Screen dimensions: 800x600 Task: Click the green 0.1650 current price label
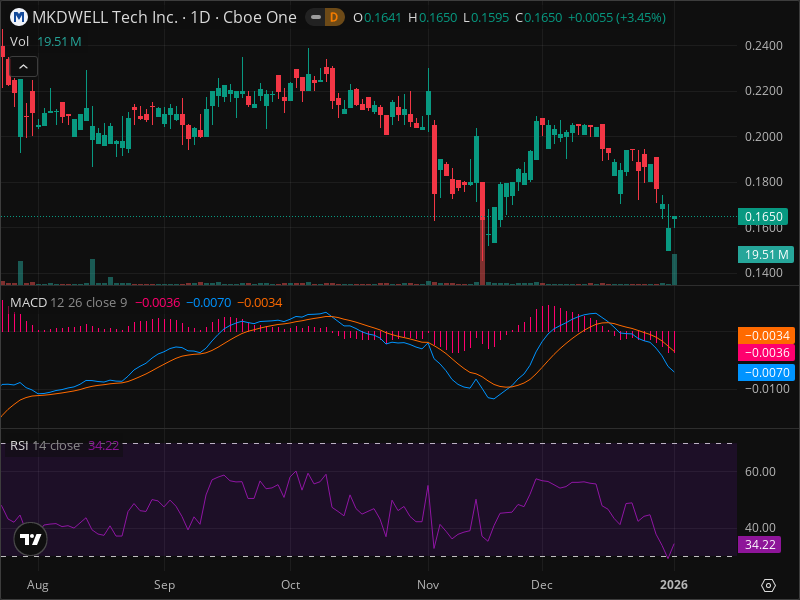tap(763, 216)
